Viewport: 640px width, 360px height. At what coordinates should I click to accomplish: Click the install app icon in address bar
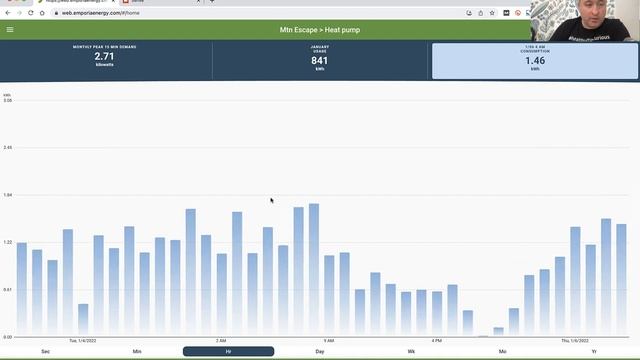click(469, 13)
